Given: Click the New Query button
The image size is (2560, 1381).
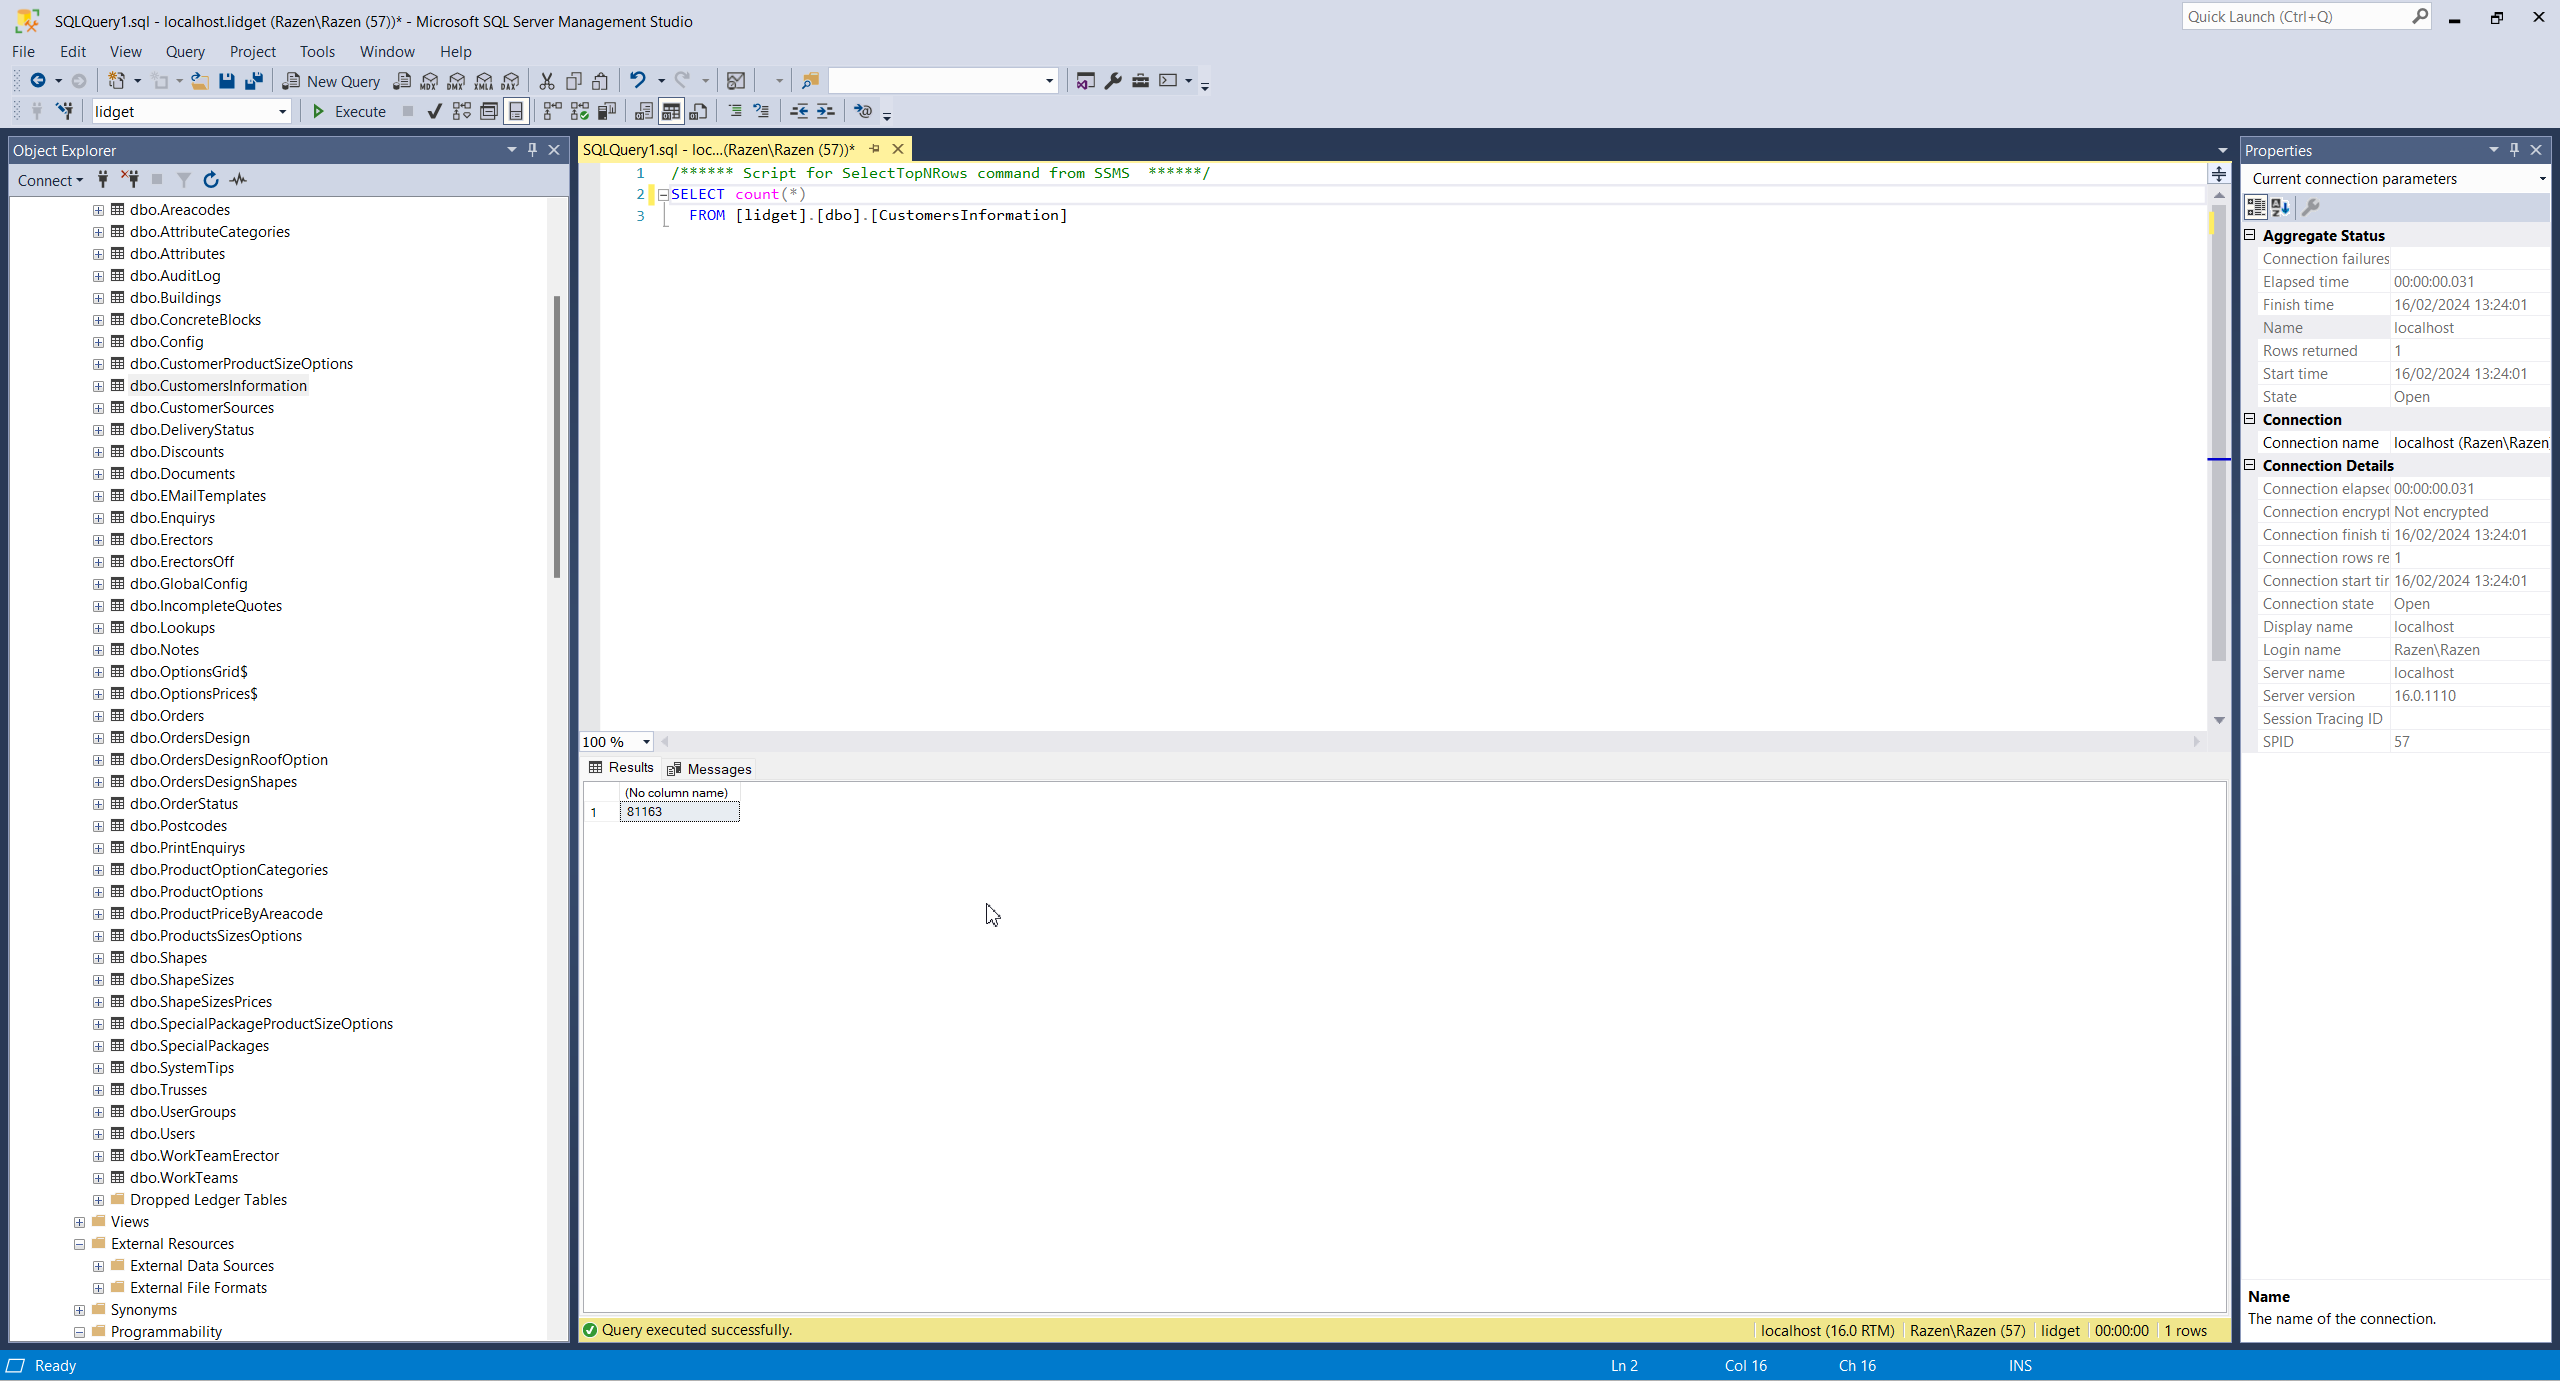Looking at the screenshot, I should click(x=331, y=81).
